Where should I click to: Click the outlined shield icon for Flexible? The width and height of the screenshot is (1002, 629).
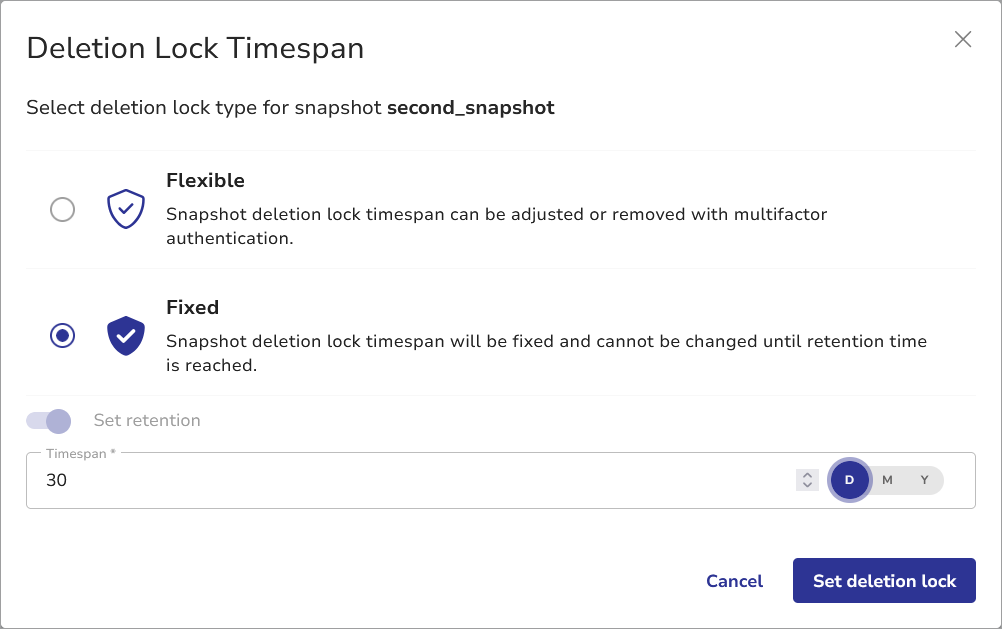(x=126, y=210)
